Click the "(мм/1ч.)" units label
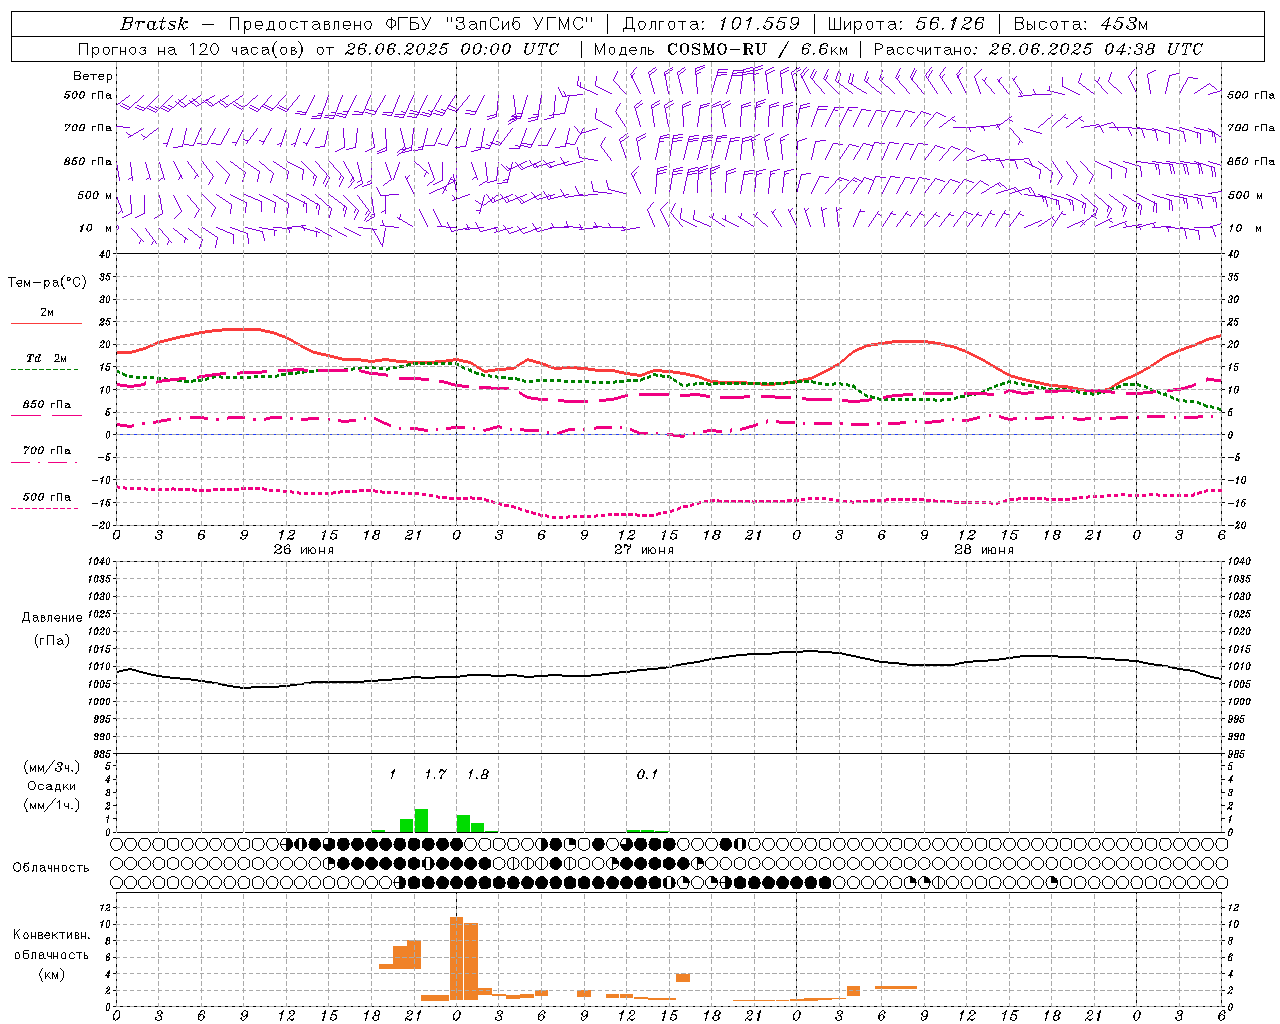 click(x=51, y=805)
